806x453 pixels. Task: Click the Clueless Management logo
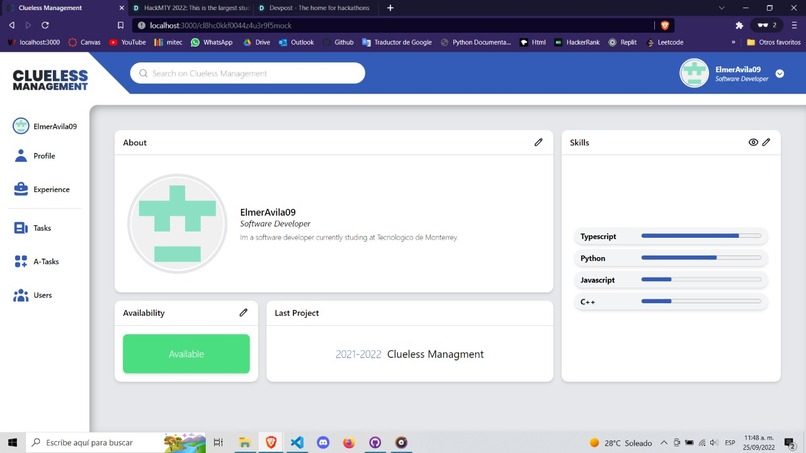click(x=50, y=80)
